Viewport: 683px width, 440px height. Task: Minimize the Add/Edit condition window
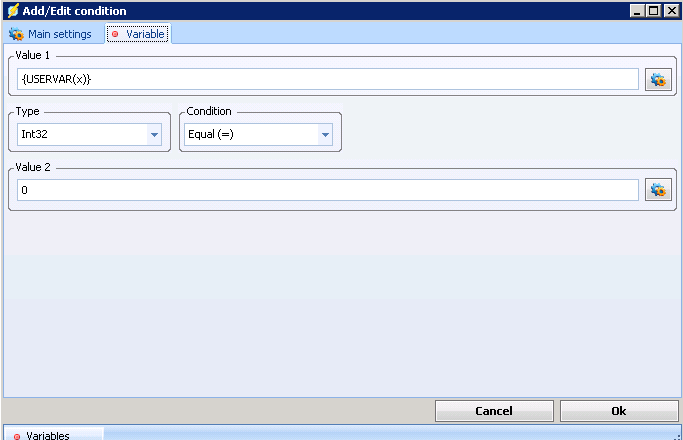point(637,11)
